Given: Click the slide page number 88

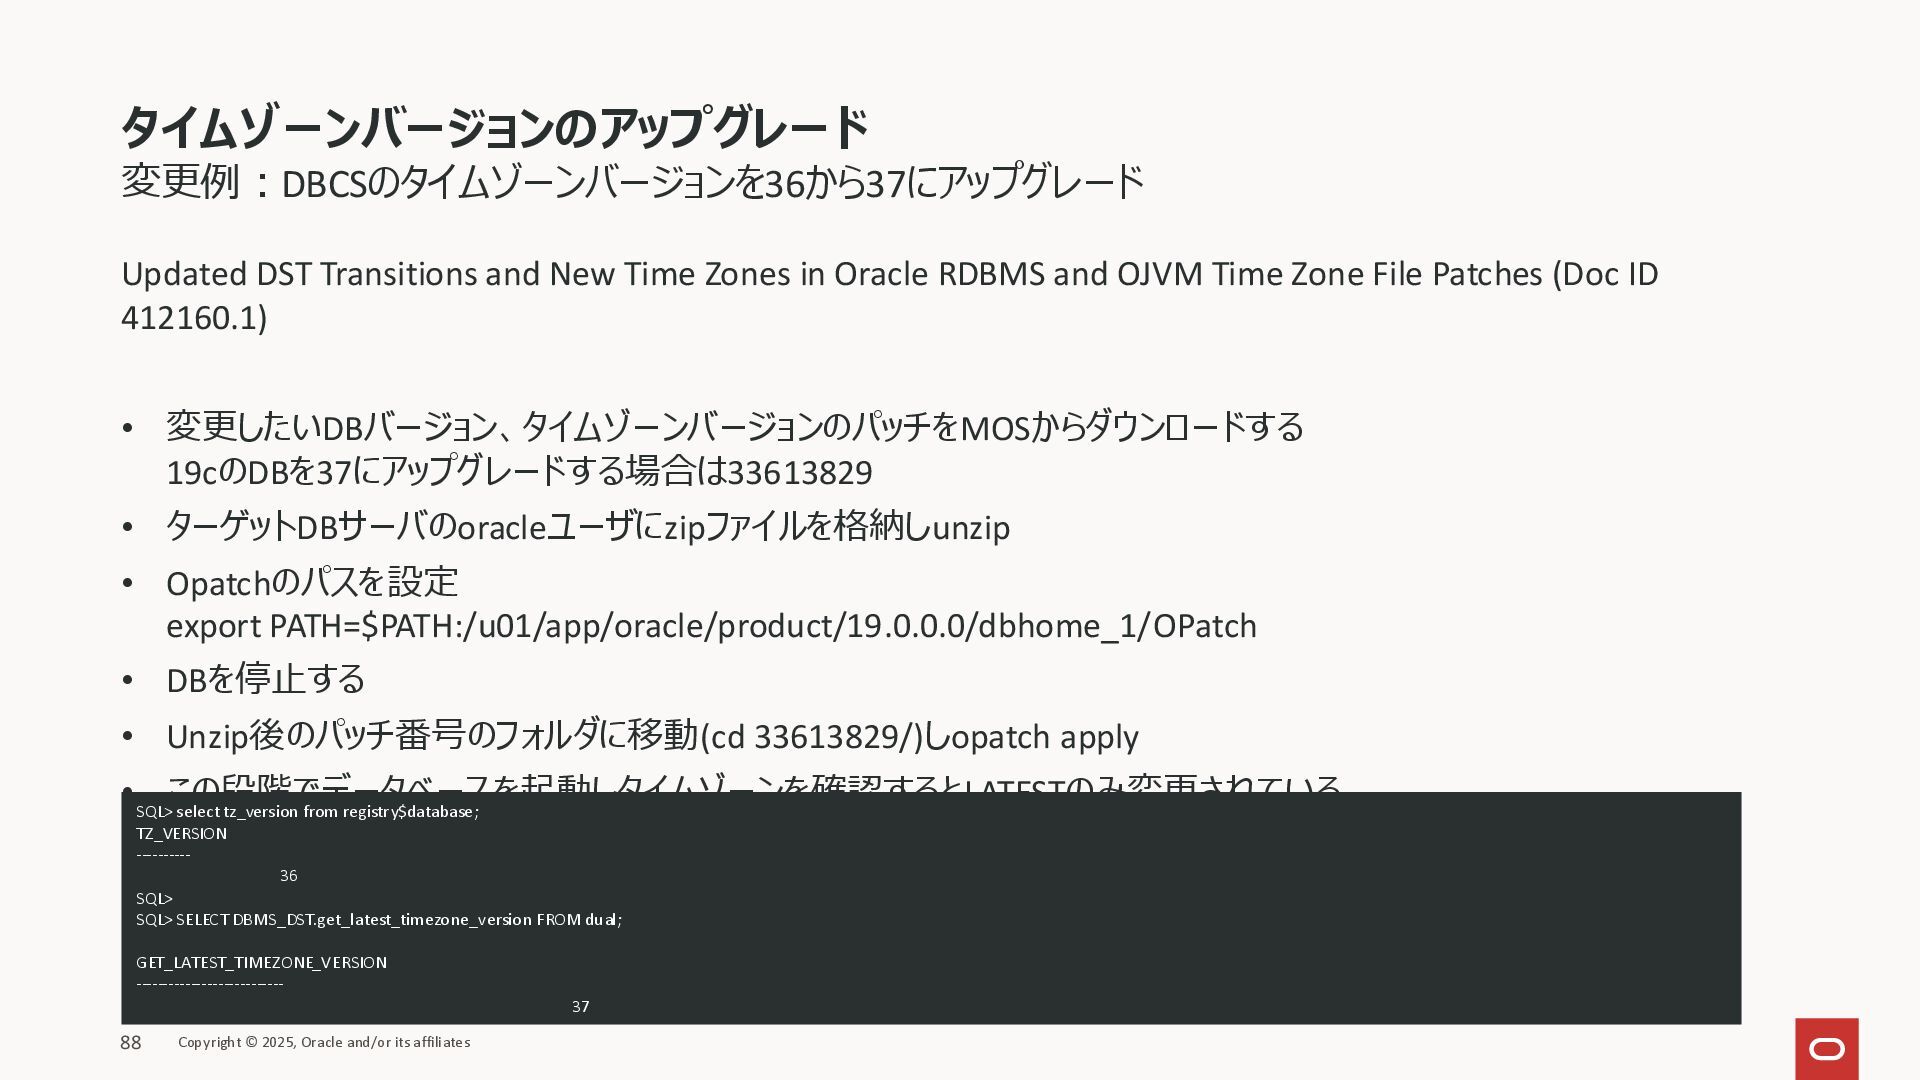Looking at the screenshot, I should pos(131,1043).
